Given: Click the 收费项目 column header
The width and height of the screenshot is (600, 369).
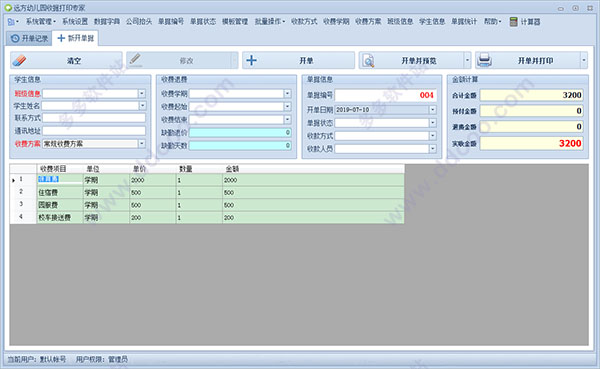Looking at the screenshot, I should (x=60, y=169).
